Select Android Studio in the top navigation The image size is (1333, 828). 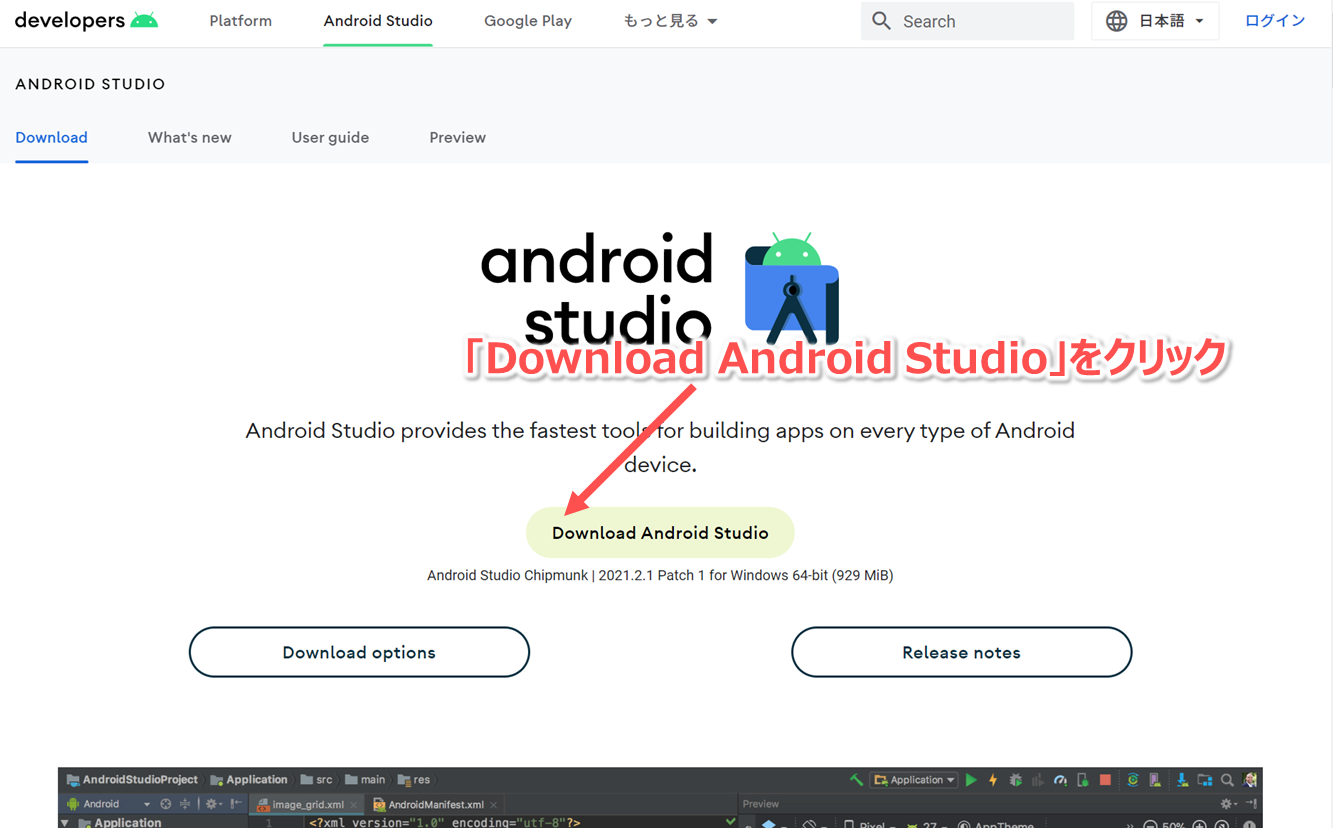pos(377,20)
